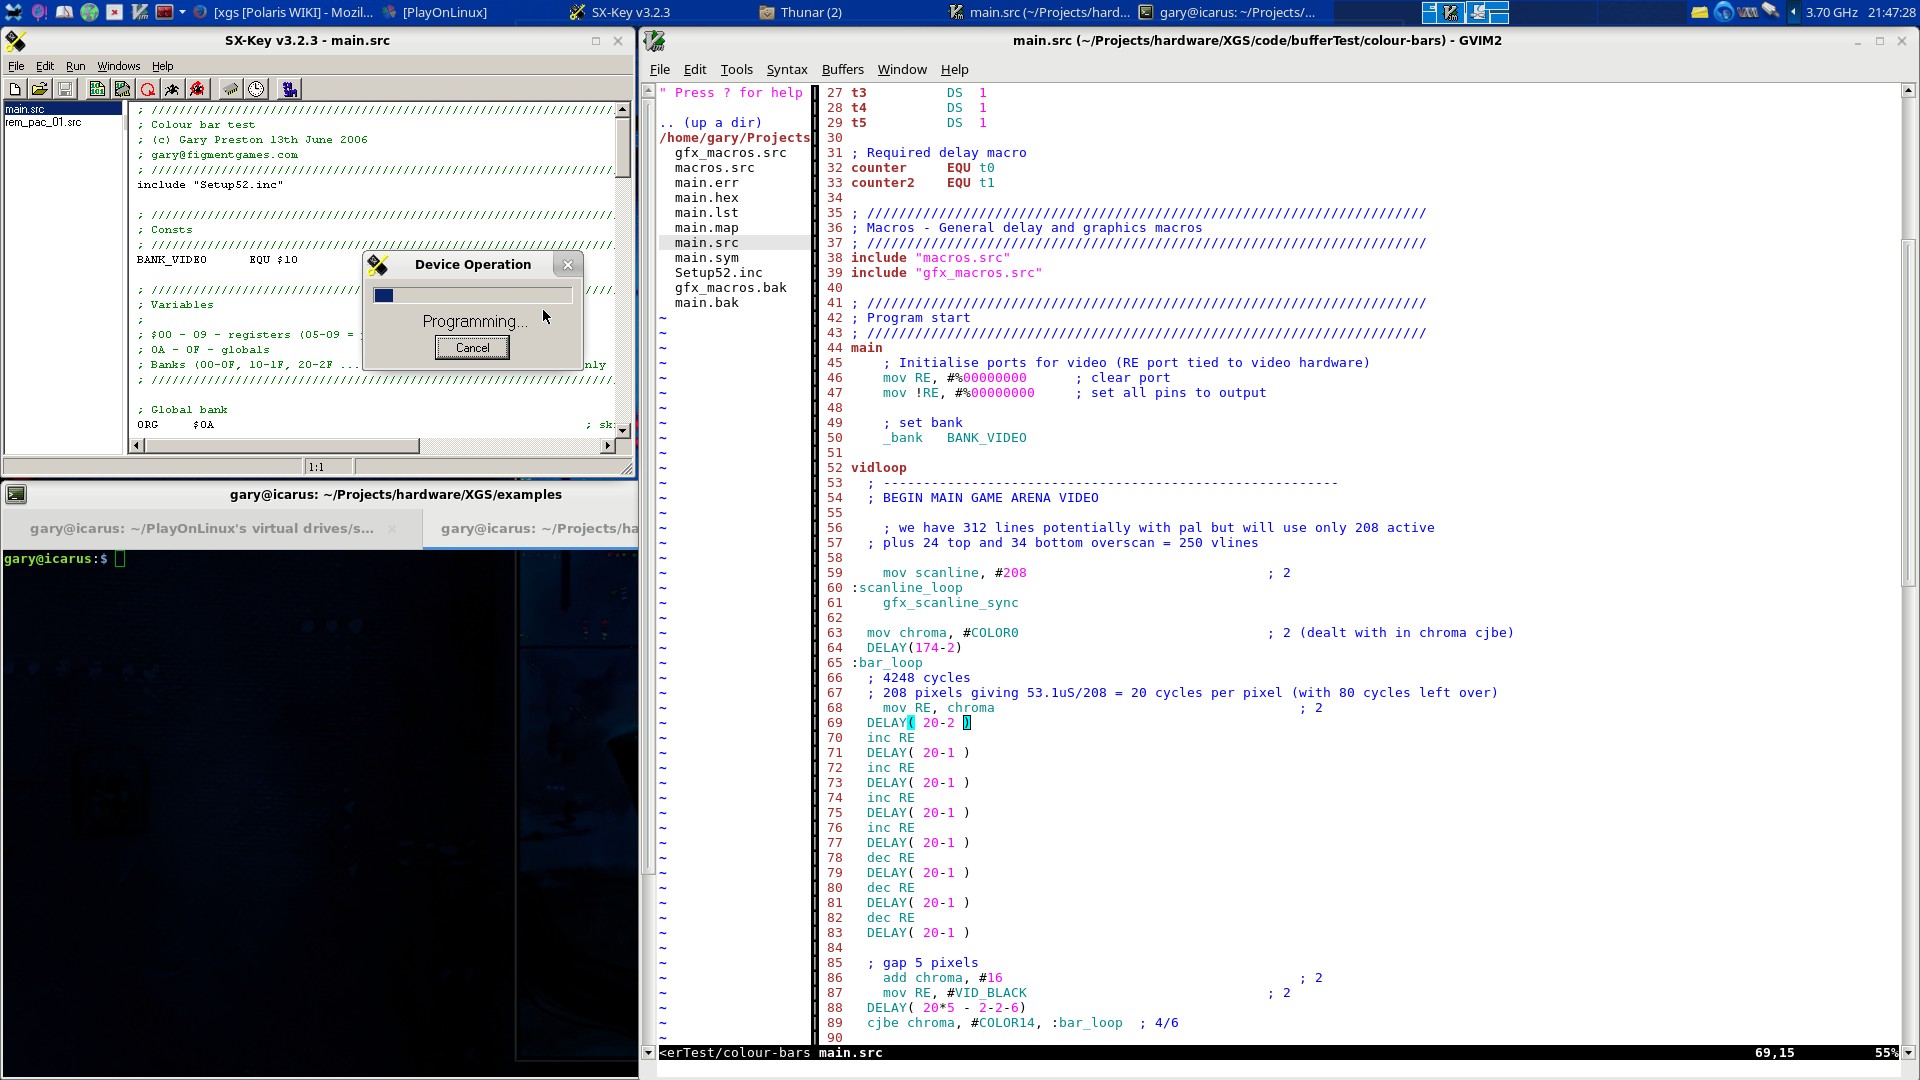Click the Programming progress bar
Viewport: 1920px width, 1080px height.
point(472,295)
